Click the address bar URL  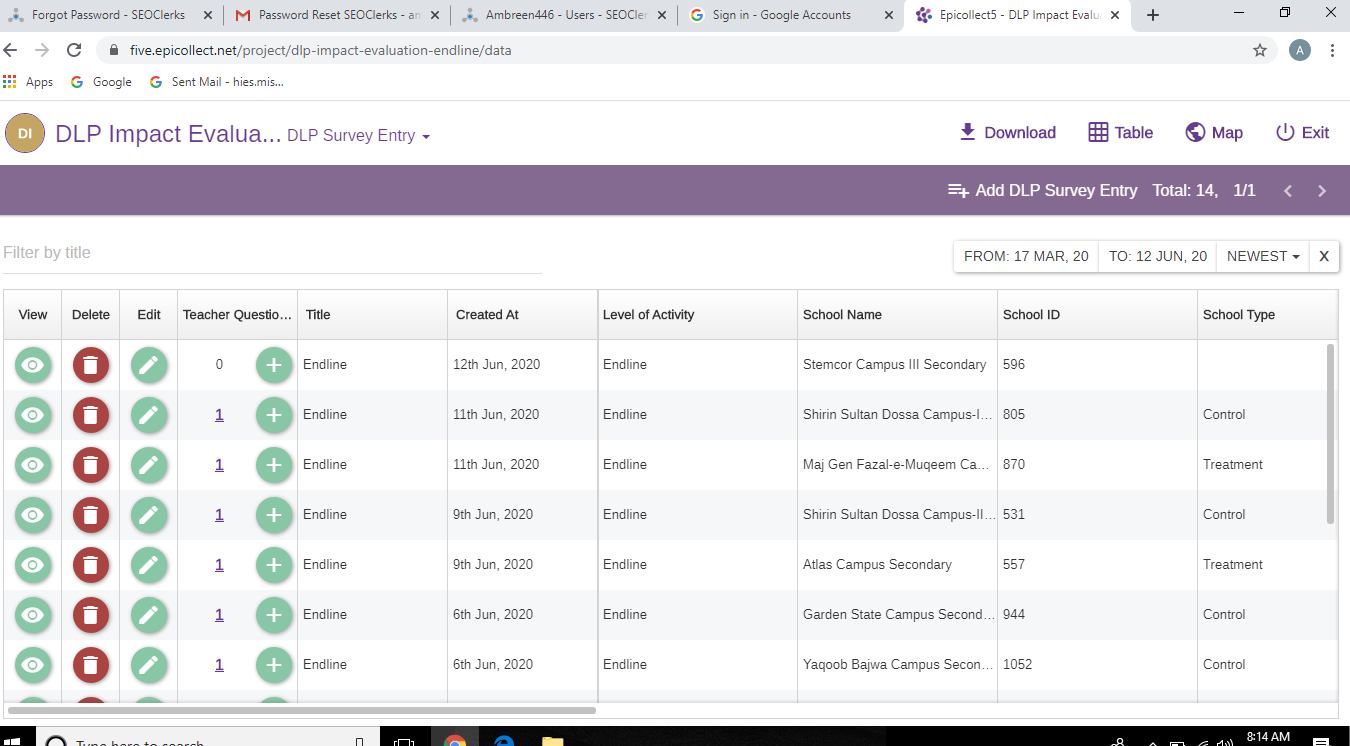click(320, 50)
